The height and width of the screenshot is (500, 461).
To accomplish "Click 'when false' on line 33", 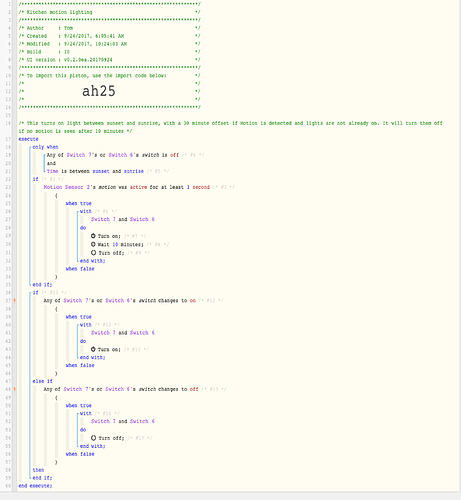I will tap(80, 269).
